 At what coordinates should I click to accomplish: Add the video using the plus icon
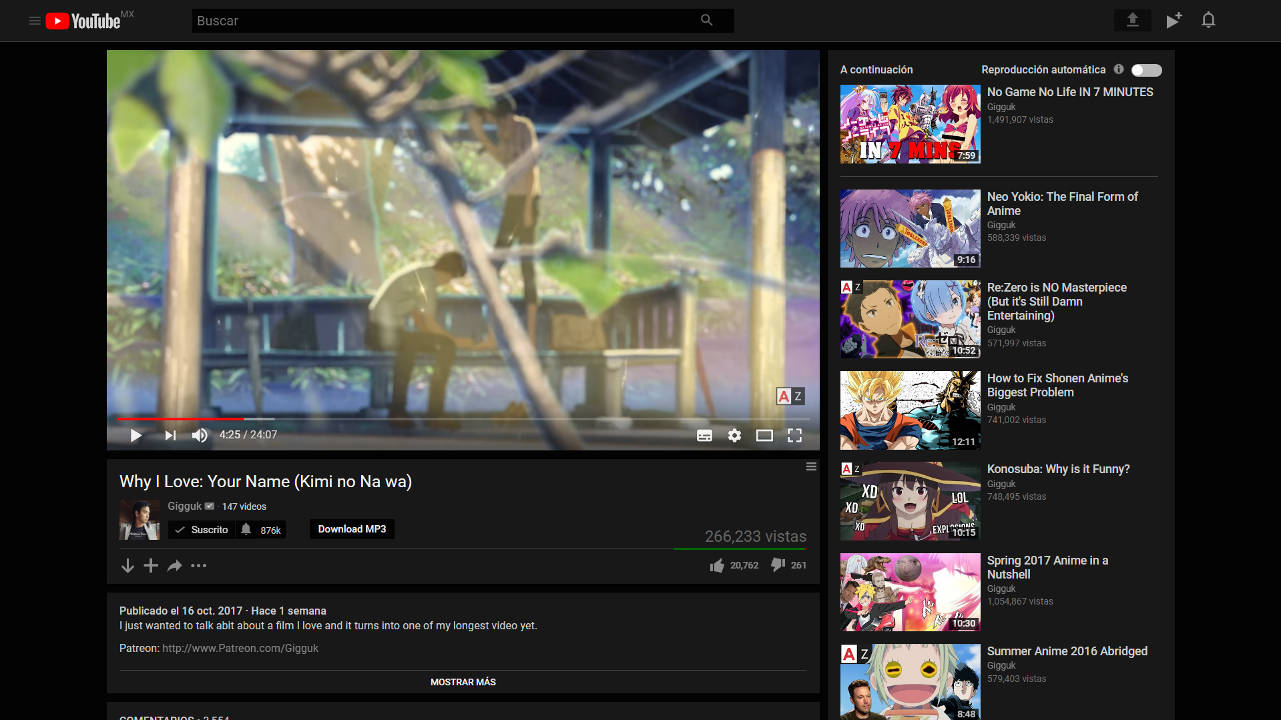[151, 566]
